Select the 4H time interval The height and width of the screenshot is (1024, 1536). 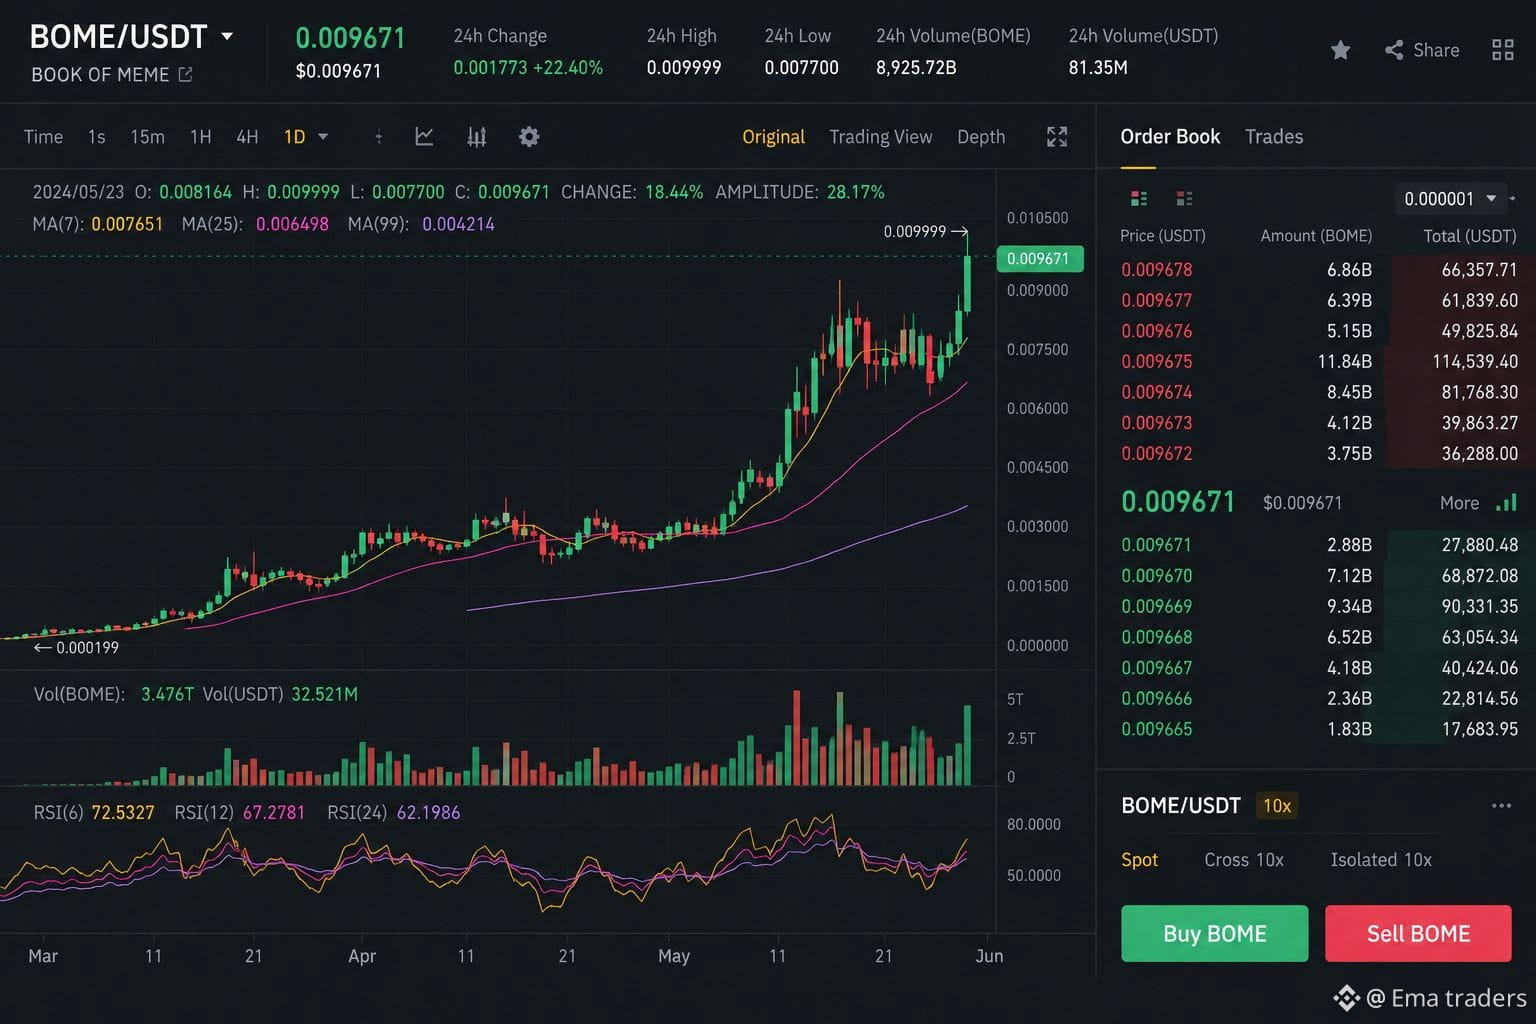point(247,137)
